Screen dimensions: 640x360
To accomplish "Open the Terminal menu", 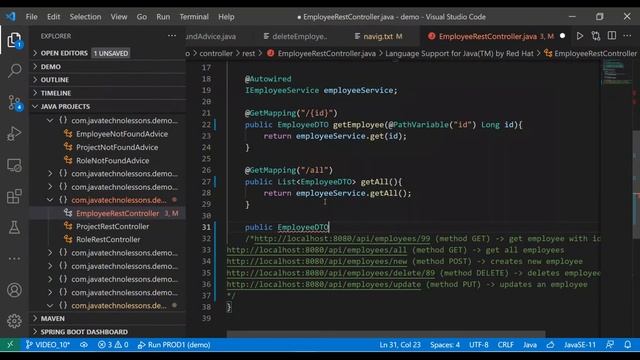I will (x=194, y=17).
